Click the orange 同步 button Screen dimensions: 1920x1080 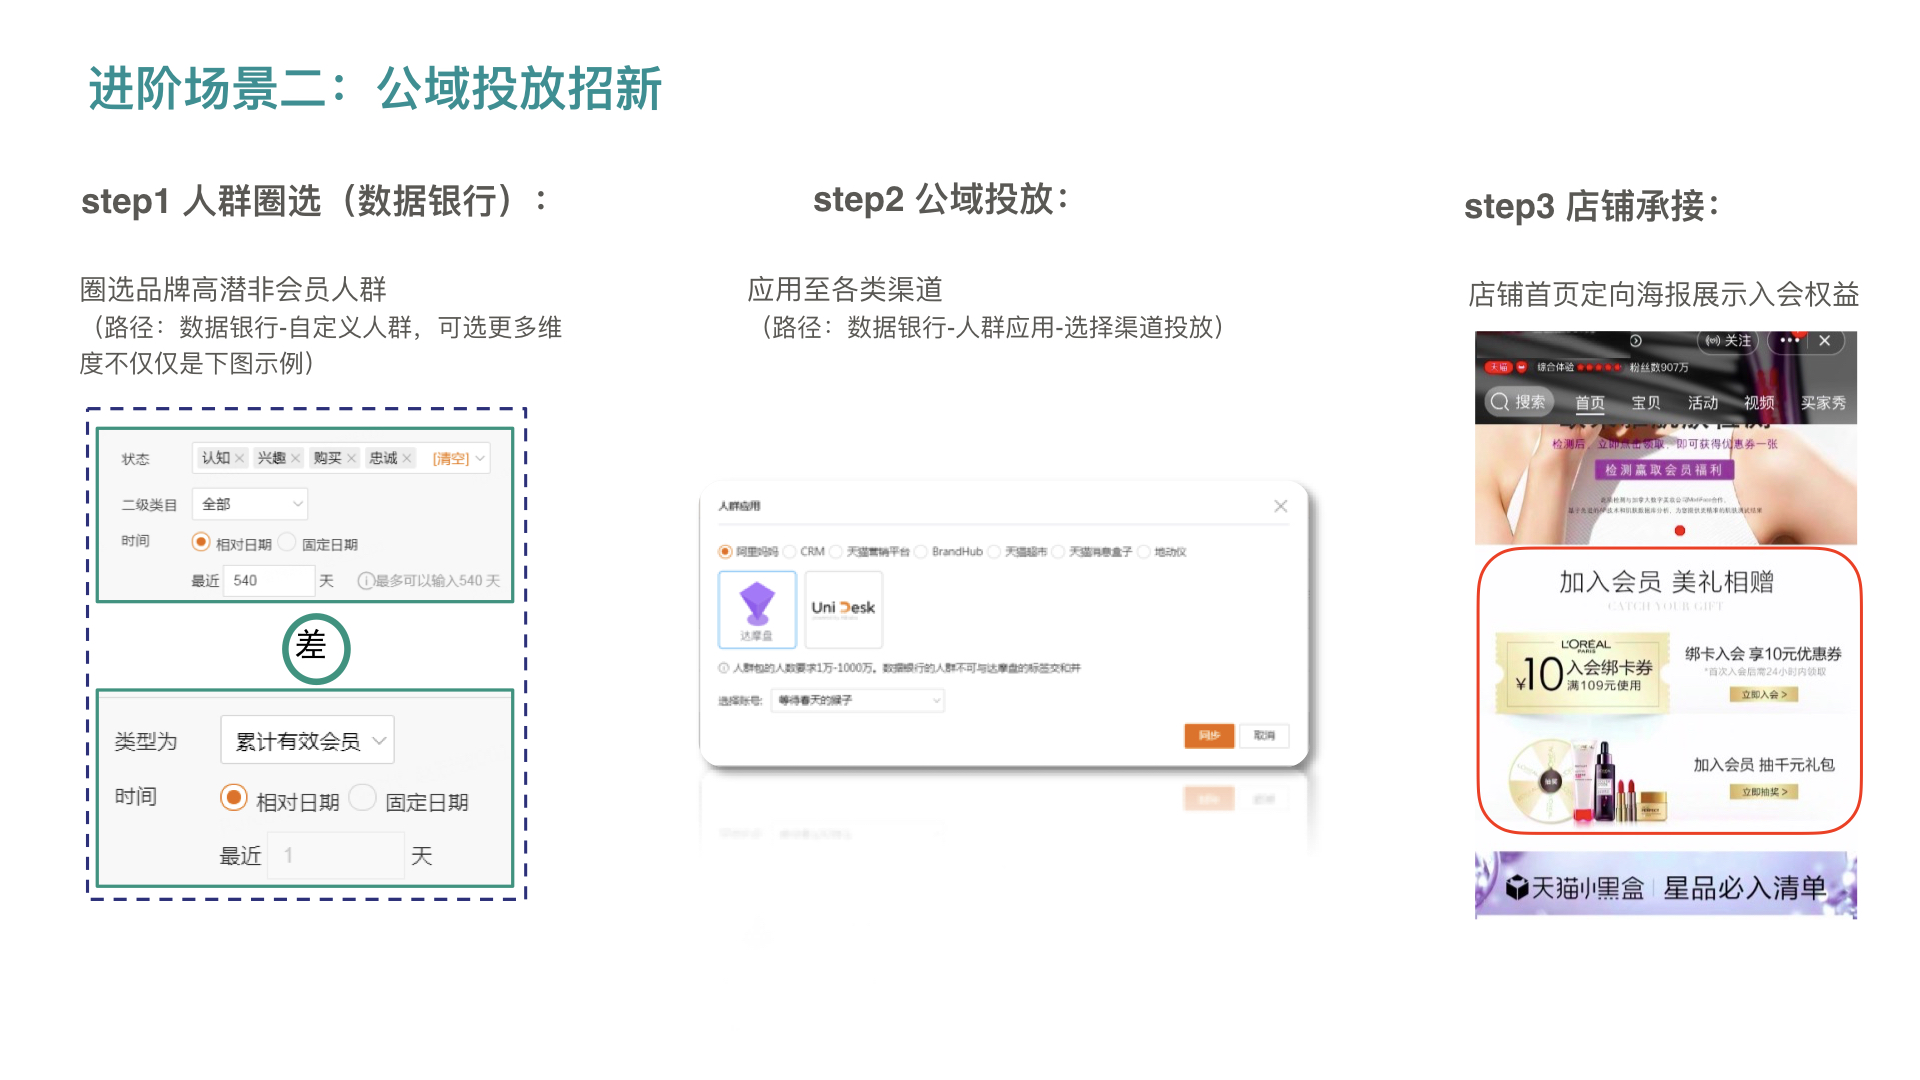pos(1209,735)
